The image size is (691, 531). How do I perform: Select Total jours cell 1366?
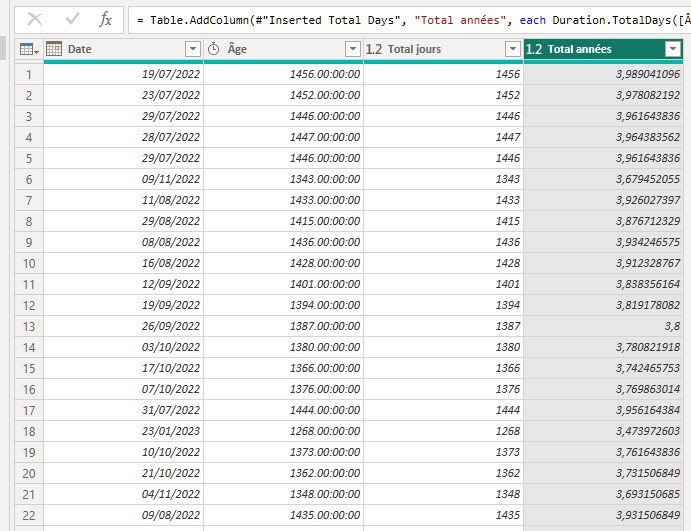[443, 368]
